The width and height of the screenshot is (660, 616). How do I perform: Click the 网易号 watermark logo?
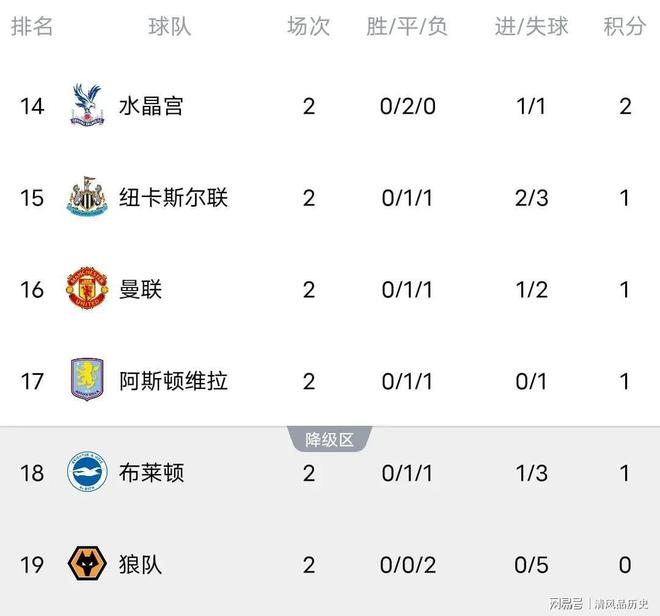[564, 602]
